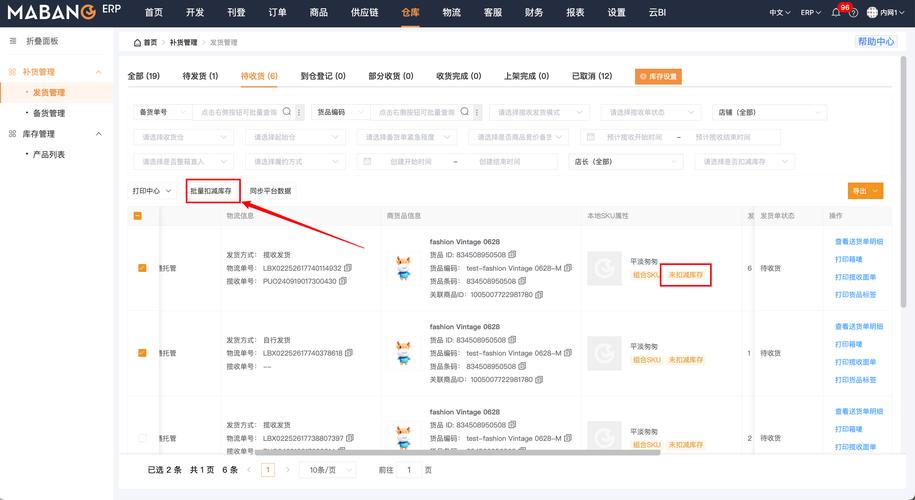Copy 关联商品ID in second row
Image resolution: width=915 pixels, height=500 pixels.
[539, 379]
